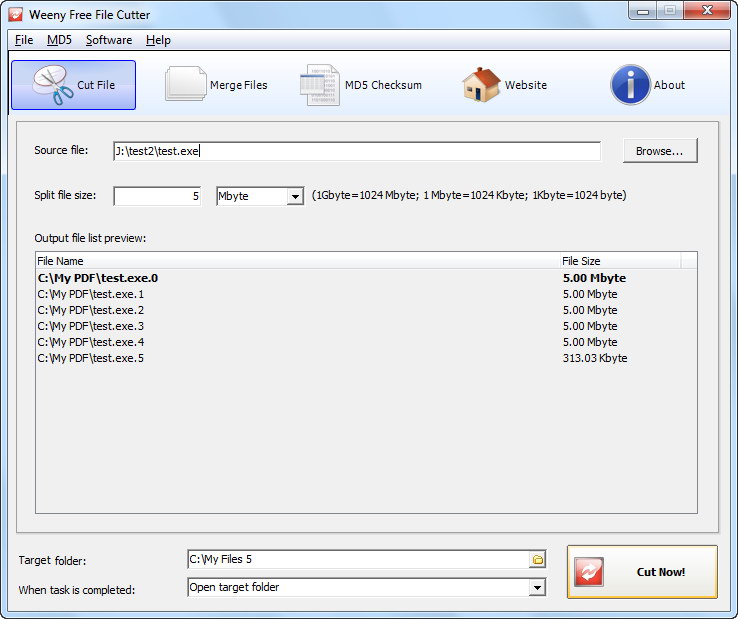This screenshot has width=738, height=619.
Task: Select row C:\My PDF\test.exe.1
Action: pos(366,294)
